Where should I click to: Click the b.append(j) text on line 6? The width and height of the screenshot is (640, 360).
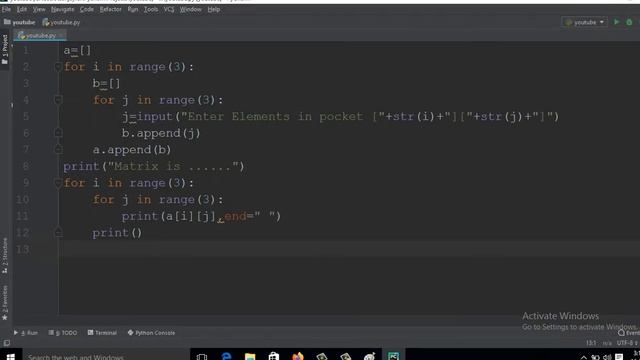click(161, 133)
